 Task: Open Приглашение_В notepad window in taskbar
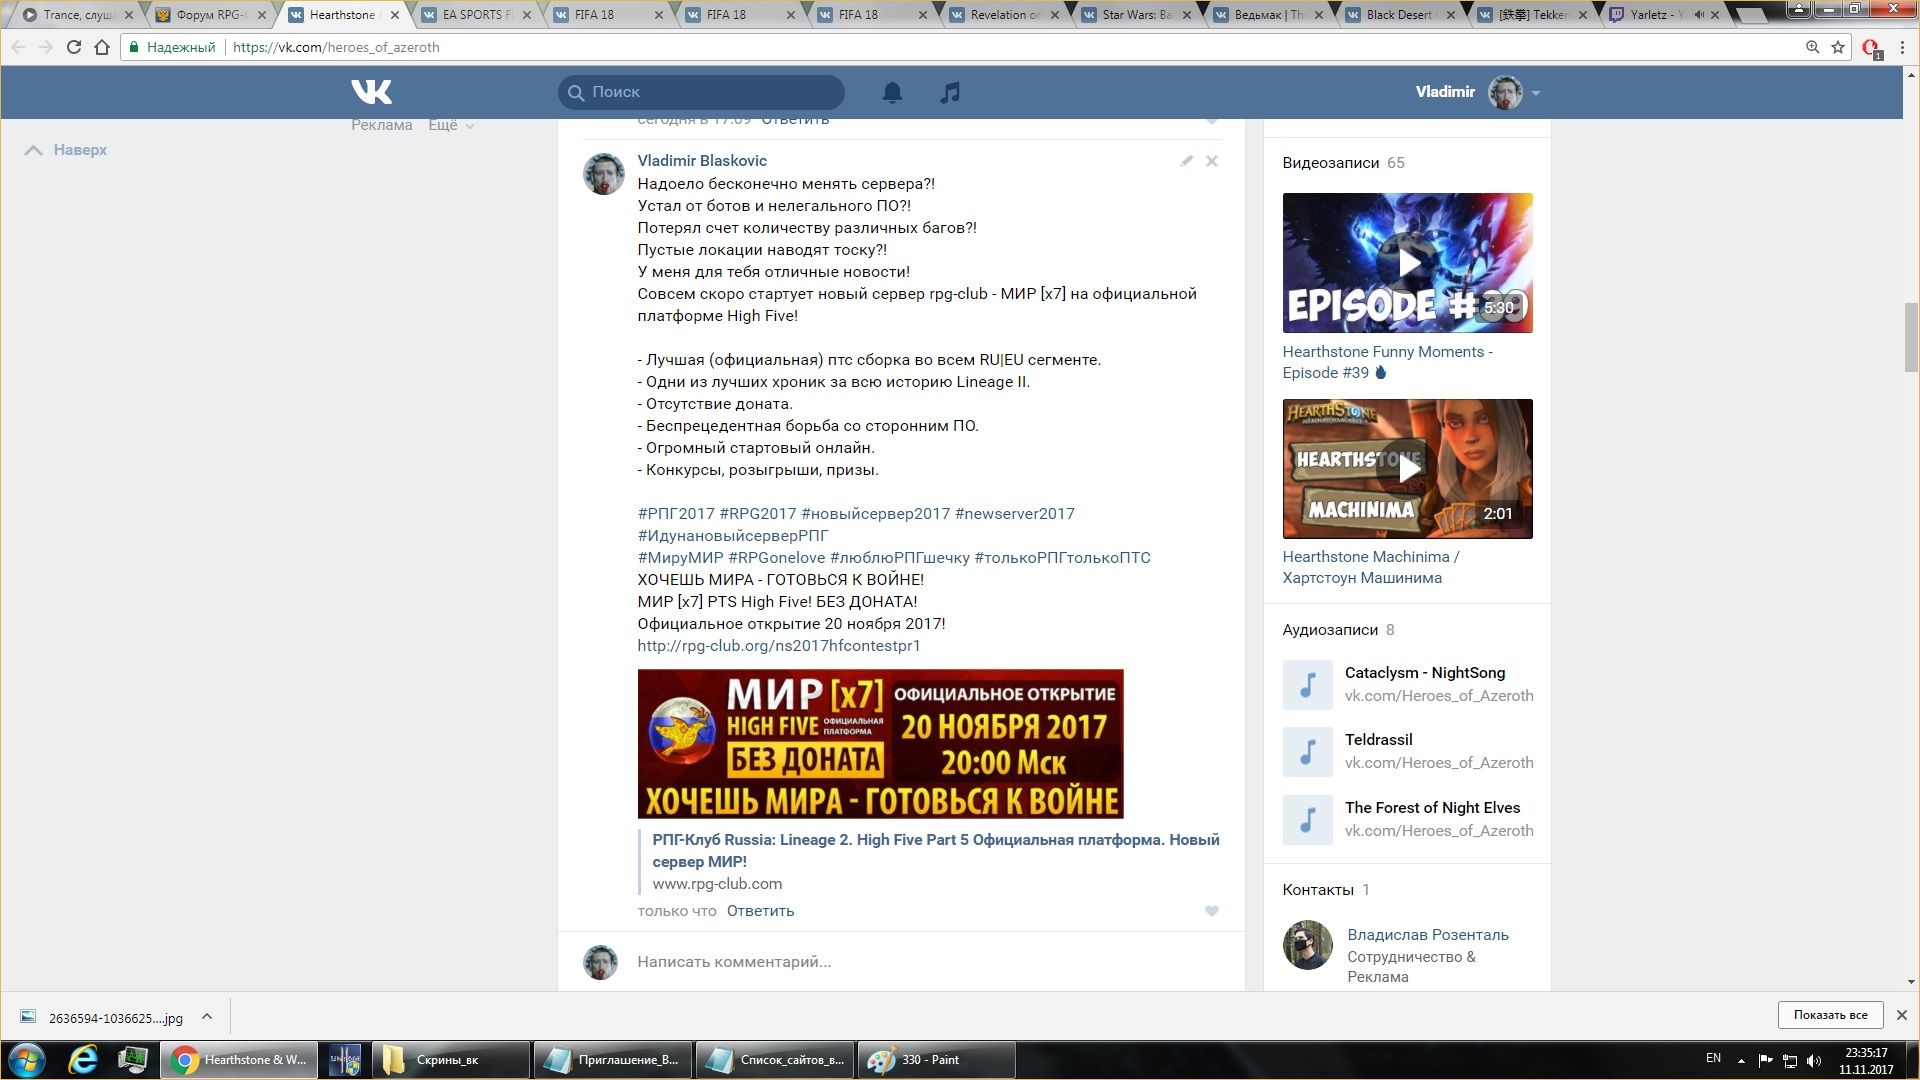[613, 1060]
